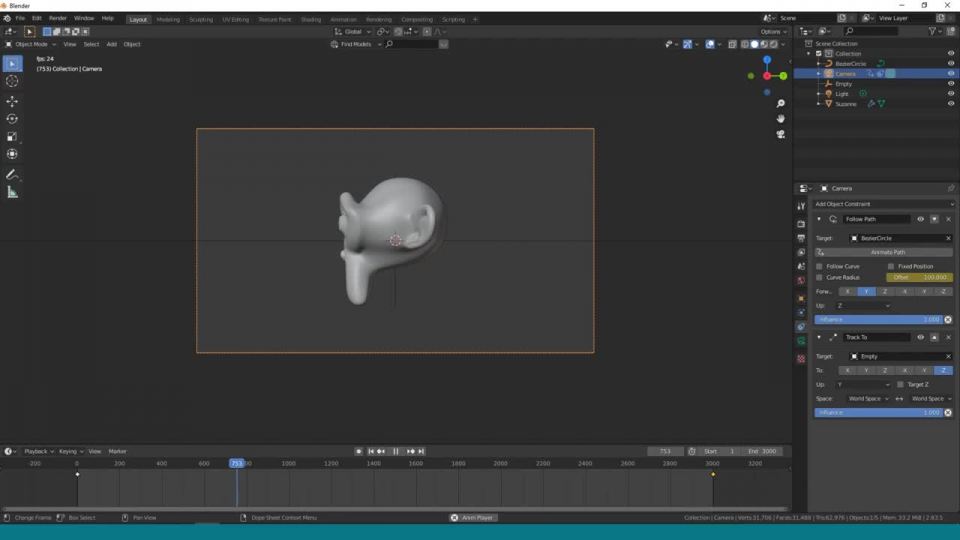
Task: Pick the Annotate pencil tool
Action: tap(12, 174)
